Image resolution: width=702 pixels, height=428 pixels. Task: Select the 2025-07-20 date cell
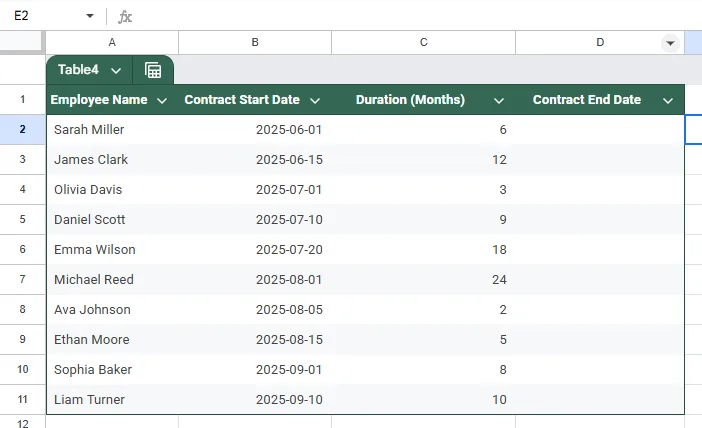click(x=255, y=249)
